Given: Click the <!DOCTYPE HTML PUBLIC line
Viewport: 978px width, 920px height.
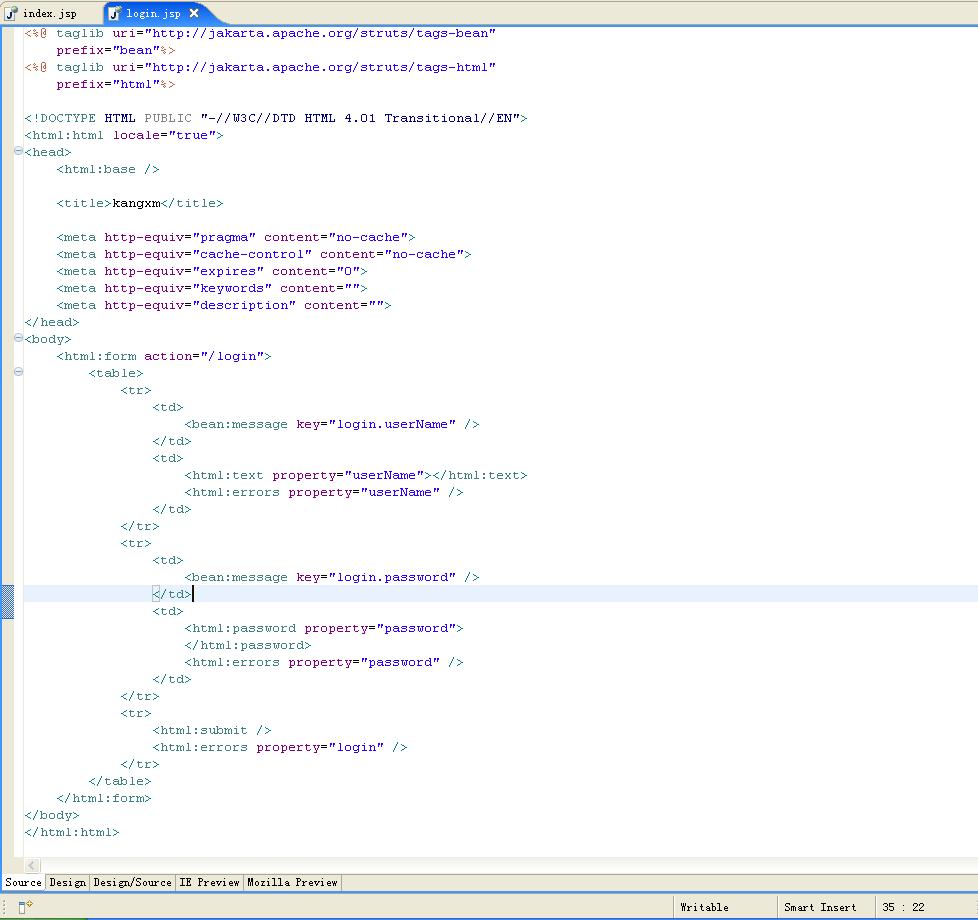Looking at the screenshot, I should pyautogui.click(x=276, y=119).
